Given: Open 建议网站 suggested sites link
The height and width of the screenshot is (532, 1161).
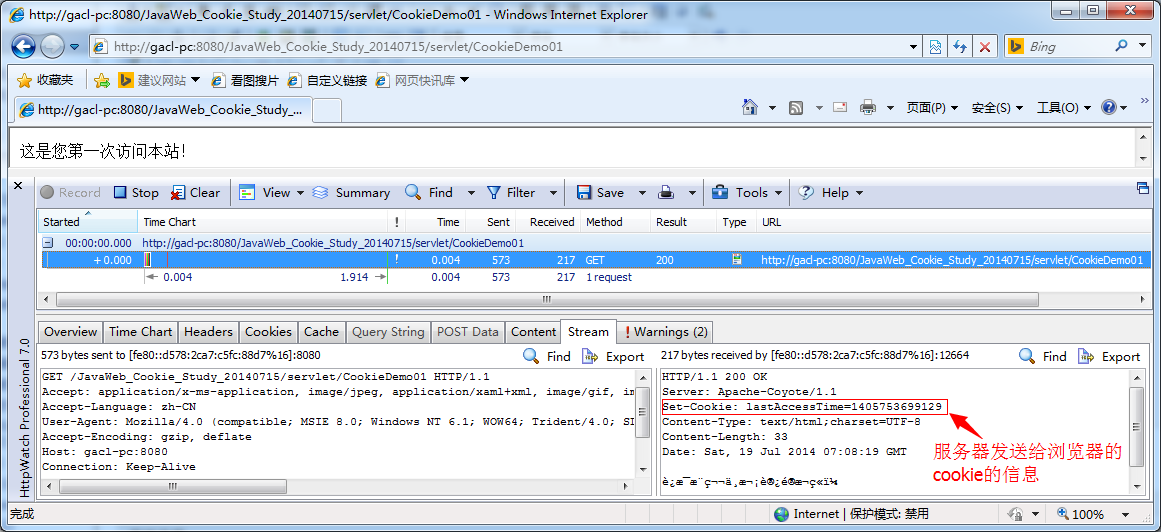Looking at the screenshot, I should 159,80.
